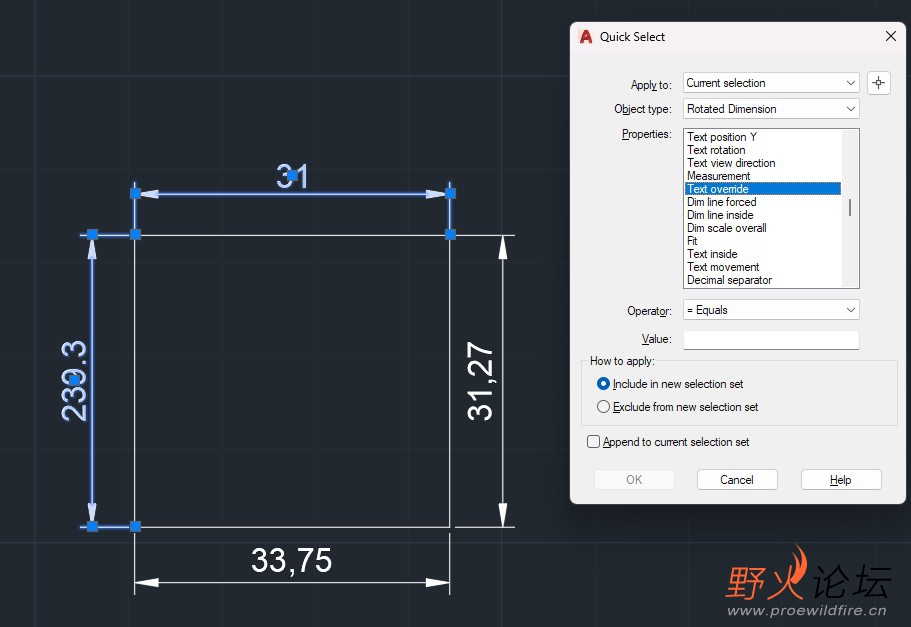The height and width of the screenshot is (627, 911).
Task: Open the Apply to dropdown
Action: [x=771, y=83]
